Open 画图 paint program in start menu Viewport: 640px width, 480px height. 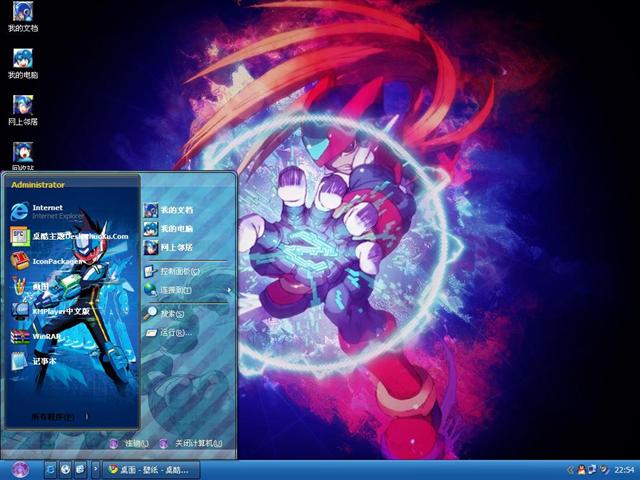tap(29, 287)
